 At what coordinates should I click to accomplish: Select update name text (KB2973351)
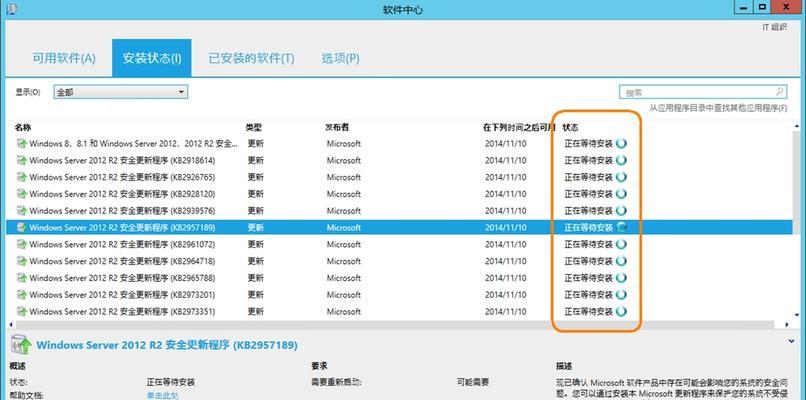tap(122, 312)
